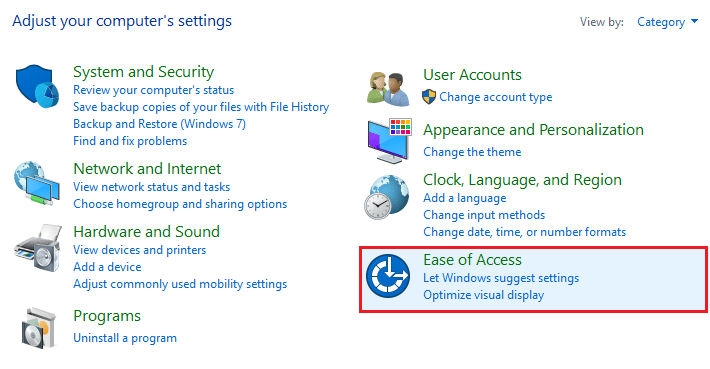This screenshot has height=369, width=710.
Task: Open View devices and printers
Action: pyautogui.click(x=139, y=250)
